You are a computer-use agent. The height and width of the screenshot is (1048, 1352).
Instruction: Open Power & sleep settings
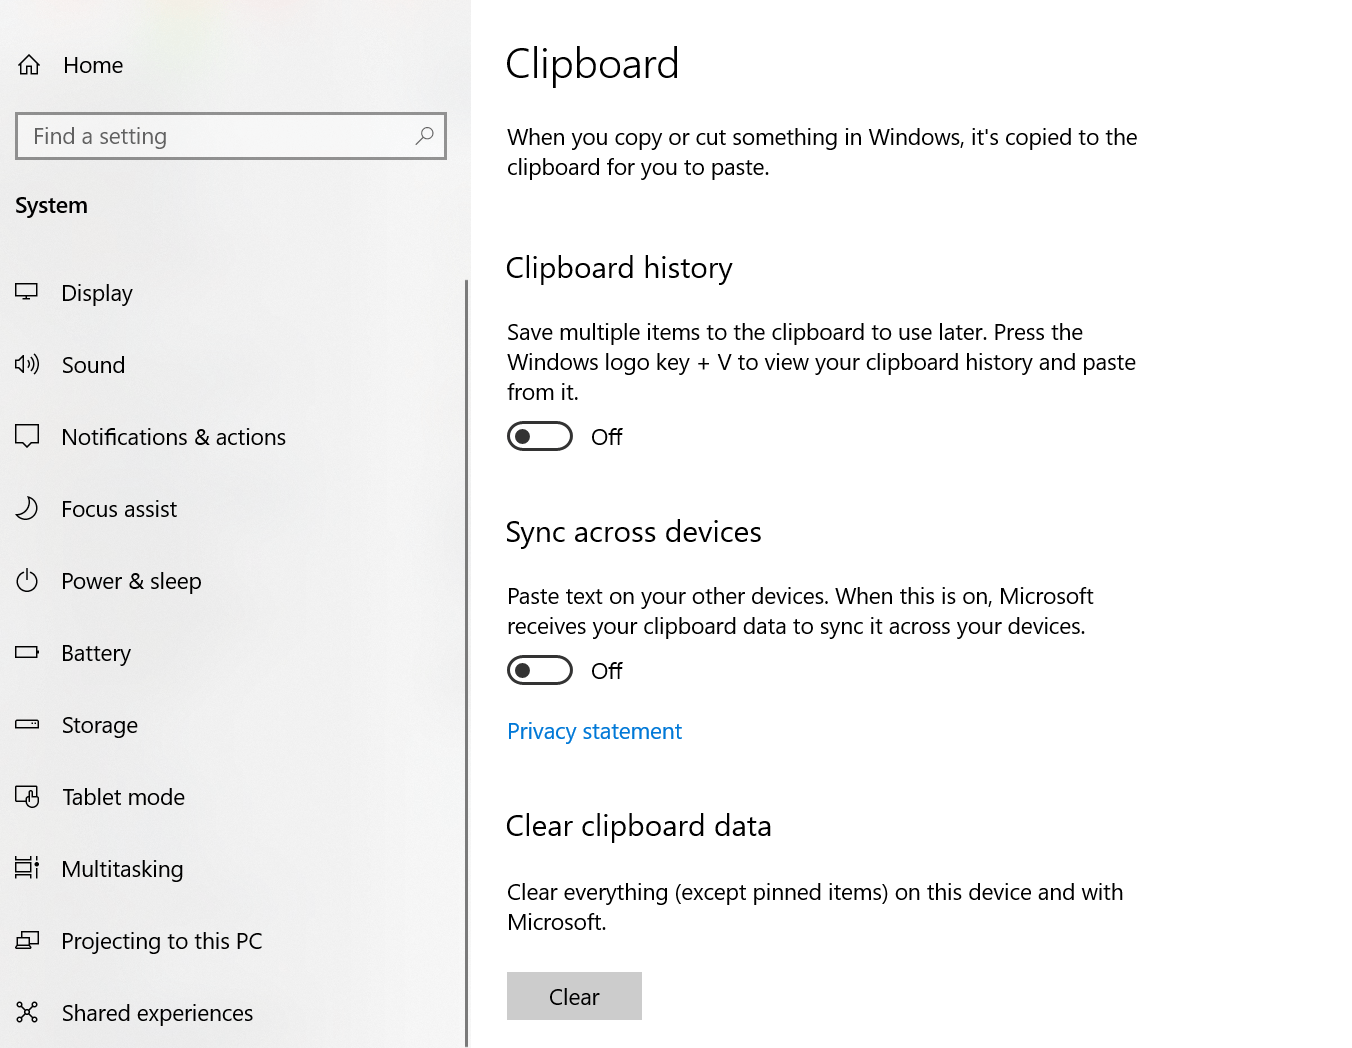point(131,580)
